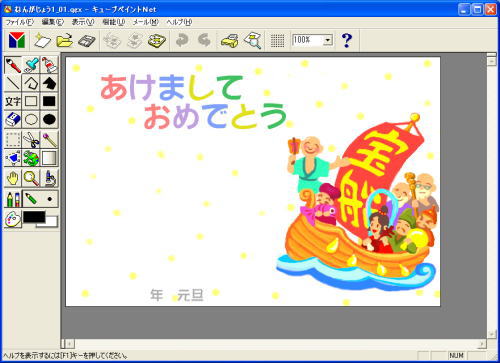Open the ファイル menu
500x363 pixels.
click(x=20, y=22)
